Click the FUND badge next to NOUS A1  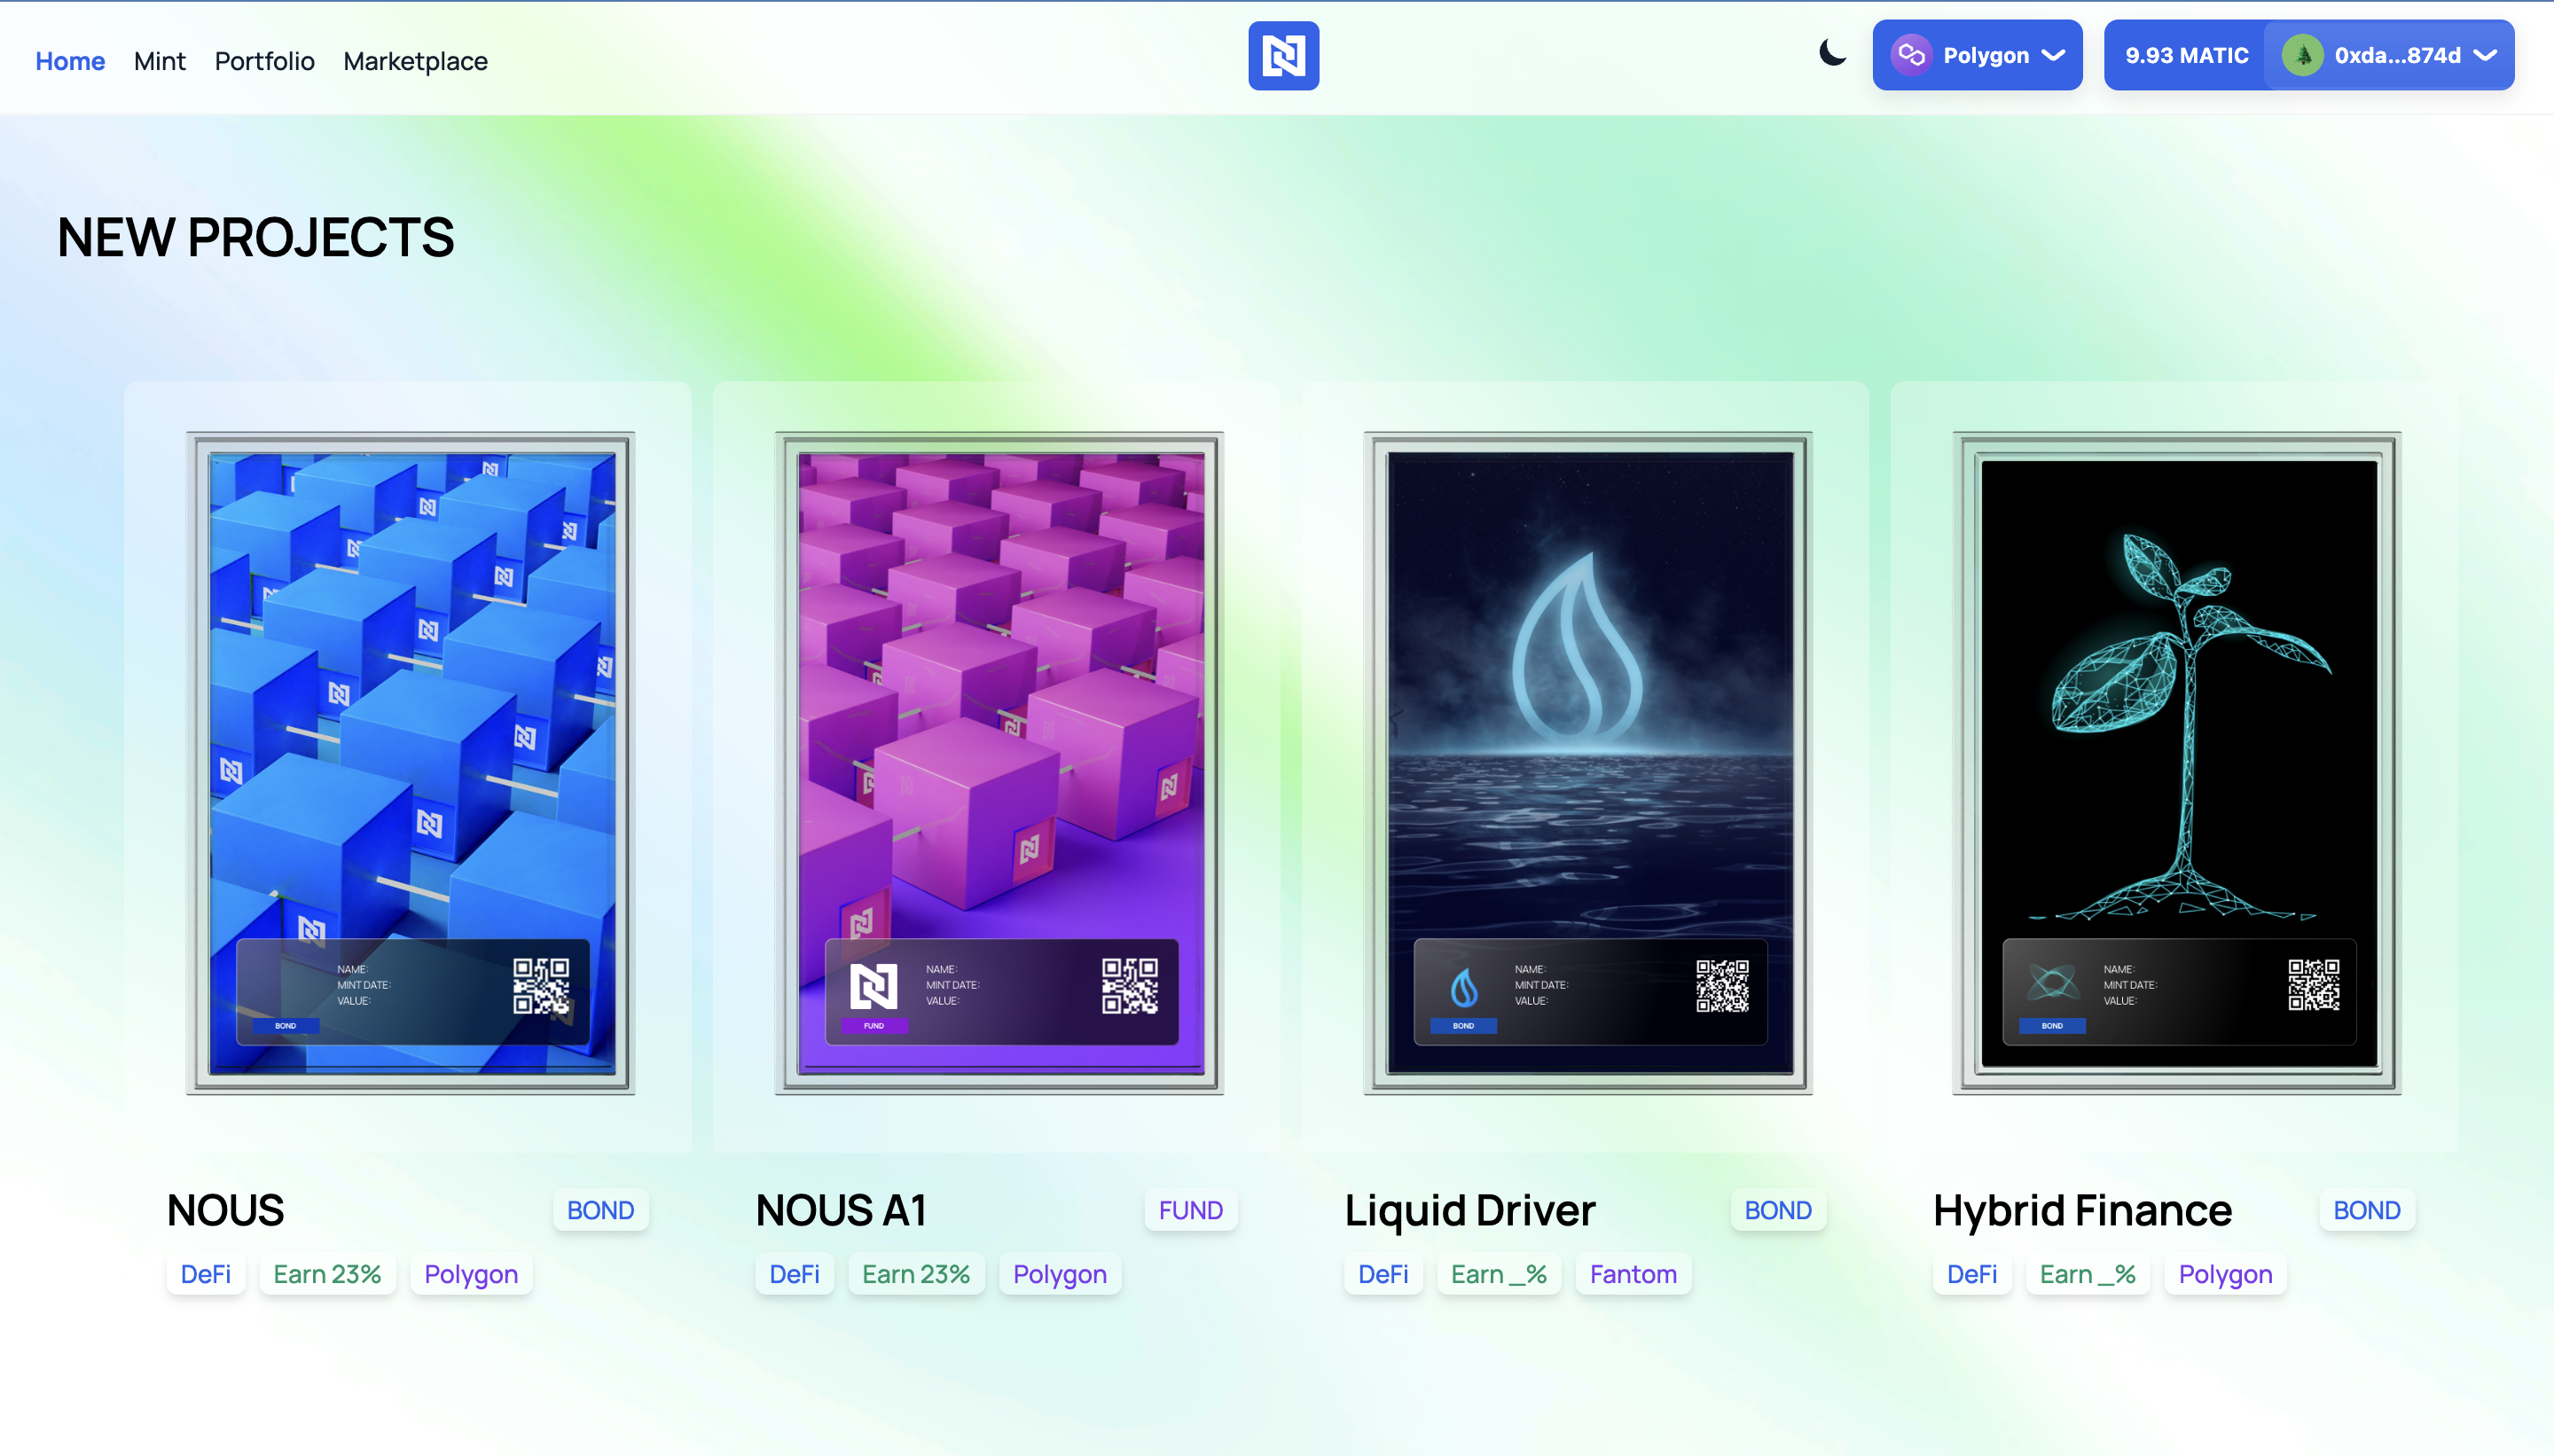point(1190,1210)
